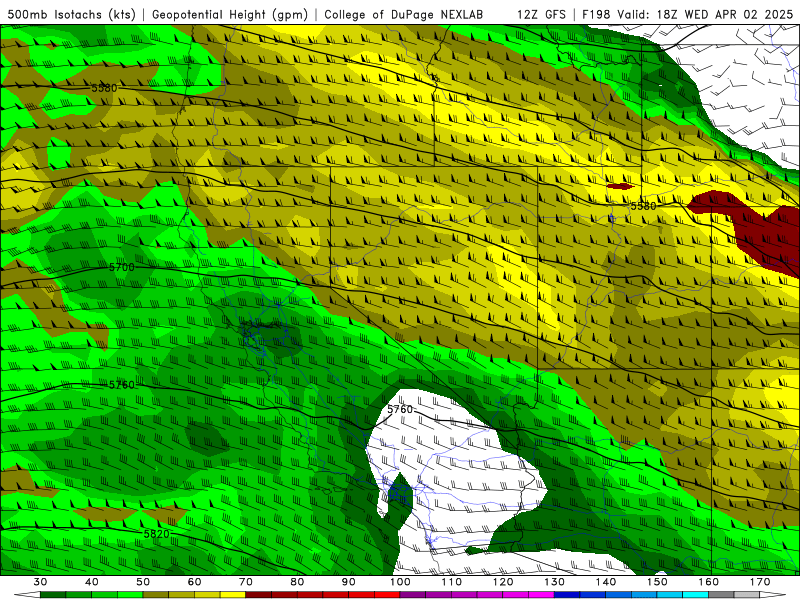Click the 80 value on the color scale
The image size is (800, 600).
297,582
